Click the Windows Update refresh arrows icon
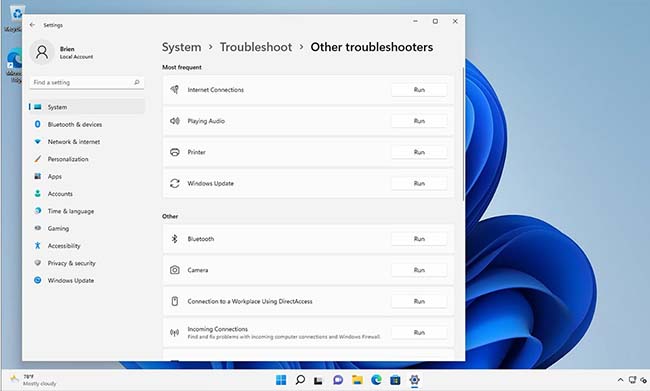Viewport: 650px width, 391px height. (x=175, y=183)
